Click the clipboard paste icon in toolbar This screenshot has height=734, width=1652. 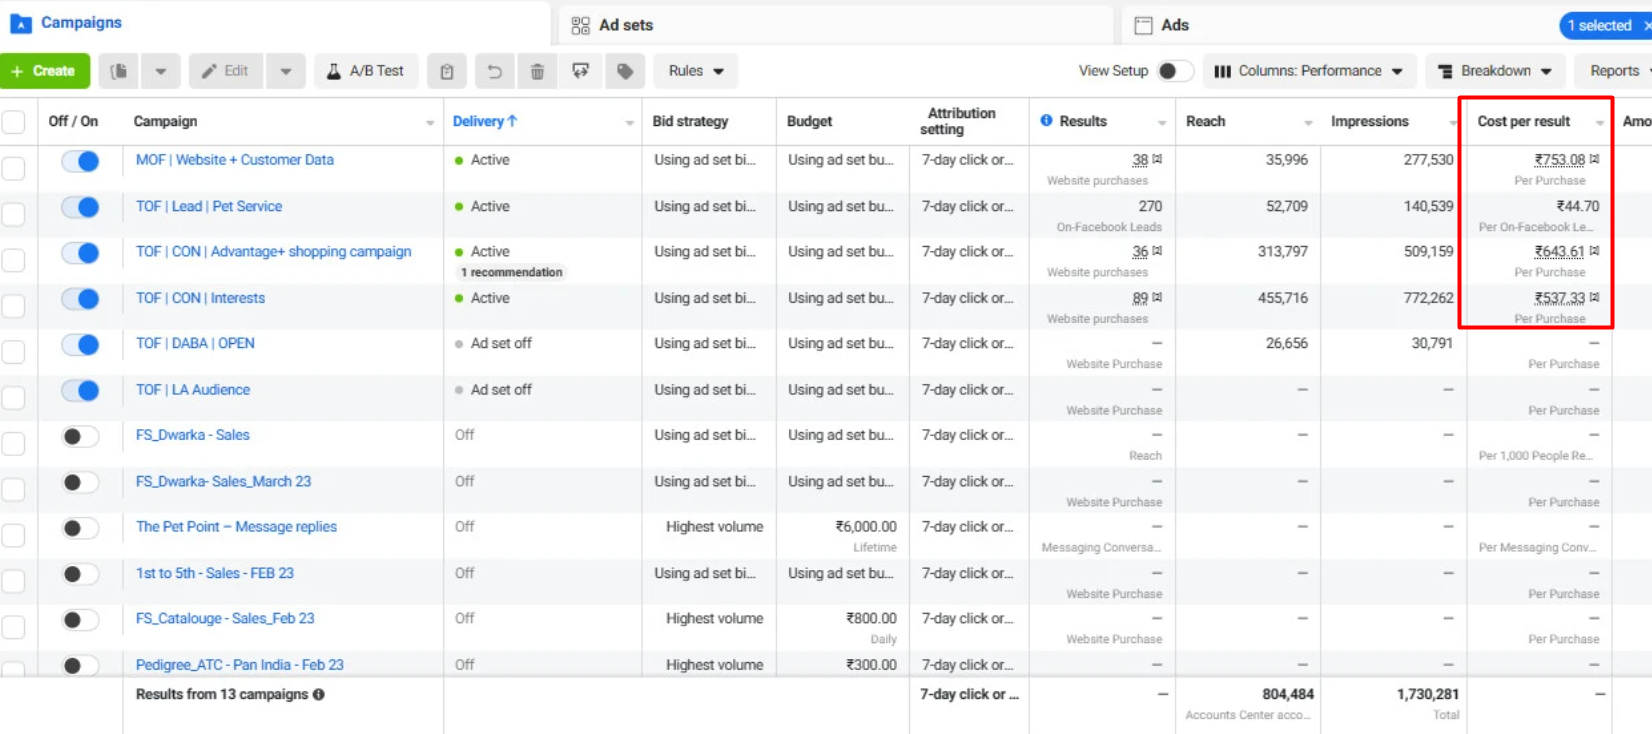click(447, 71)
